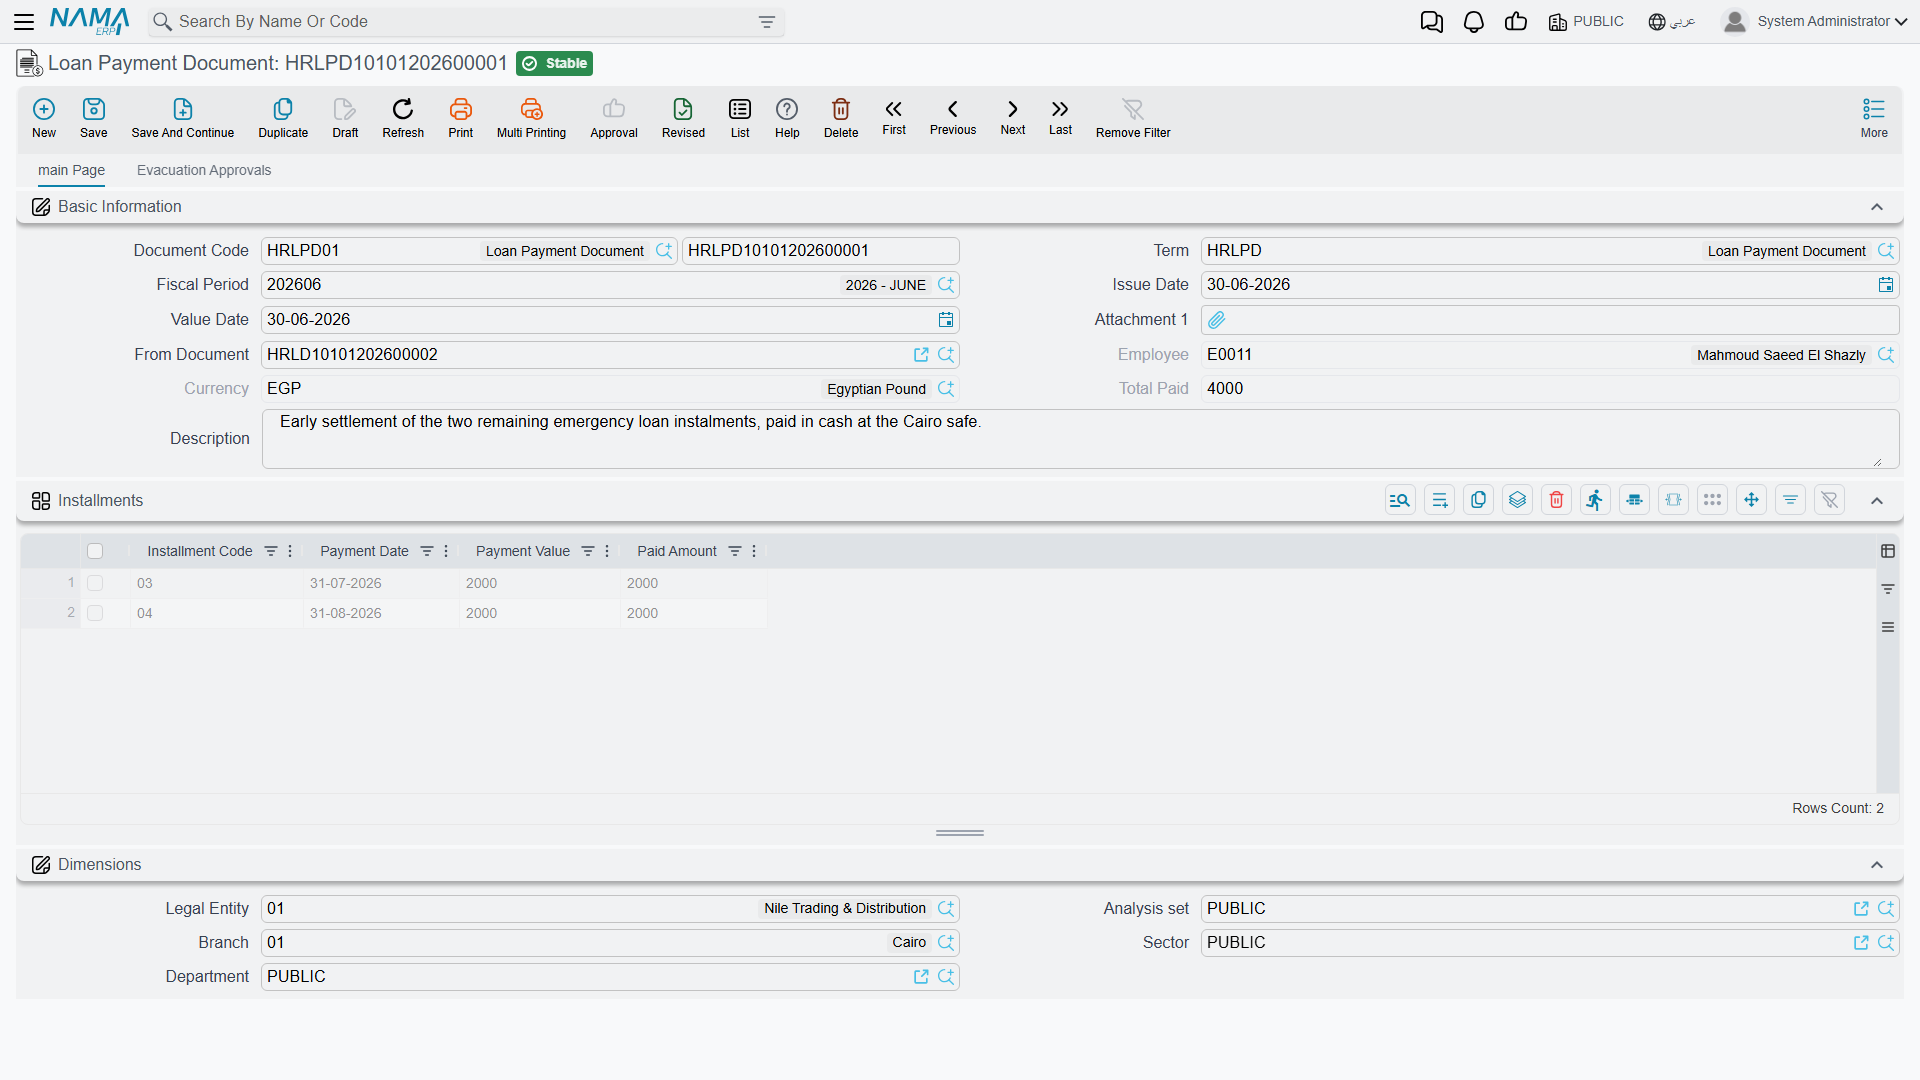The width and height of the screenshot is (1920, 1080).
Task: Tick the checkbox for installment row 04
Action: tap(95, 613)
